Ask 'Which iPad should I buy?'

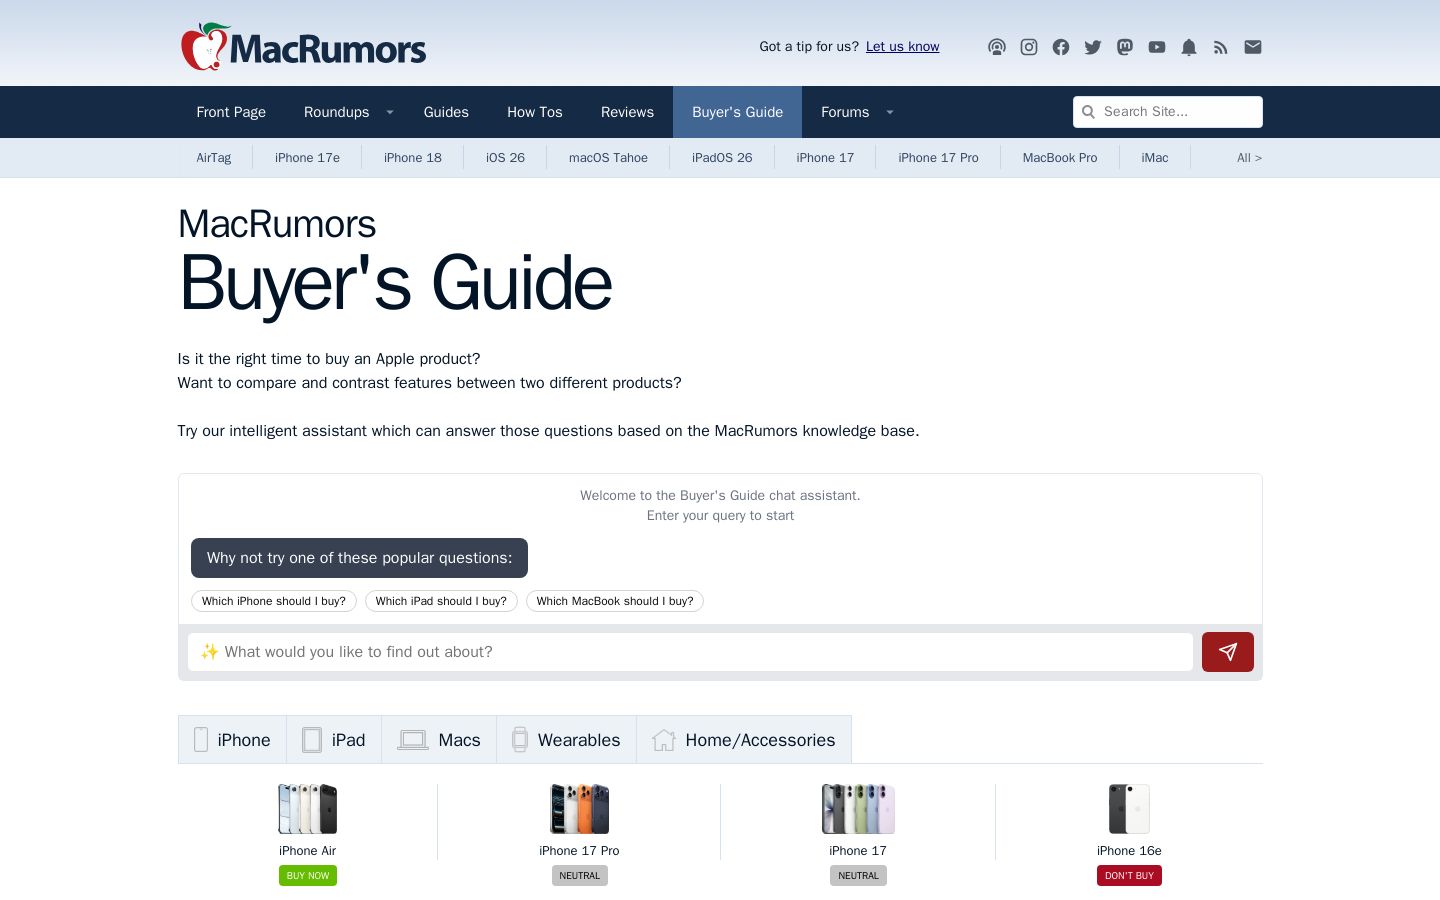[441, 601]
